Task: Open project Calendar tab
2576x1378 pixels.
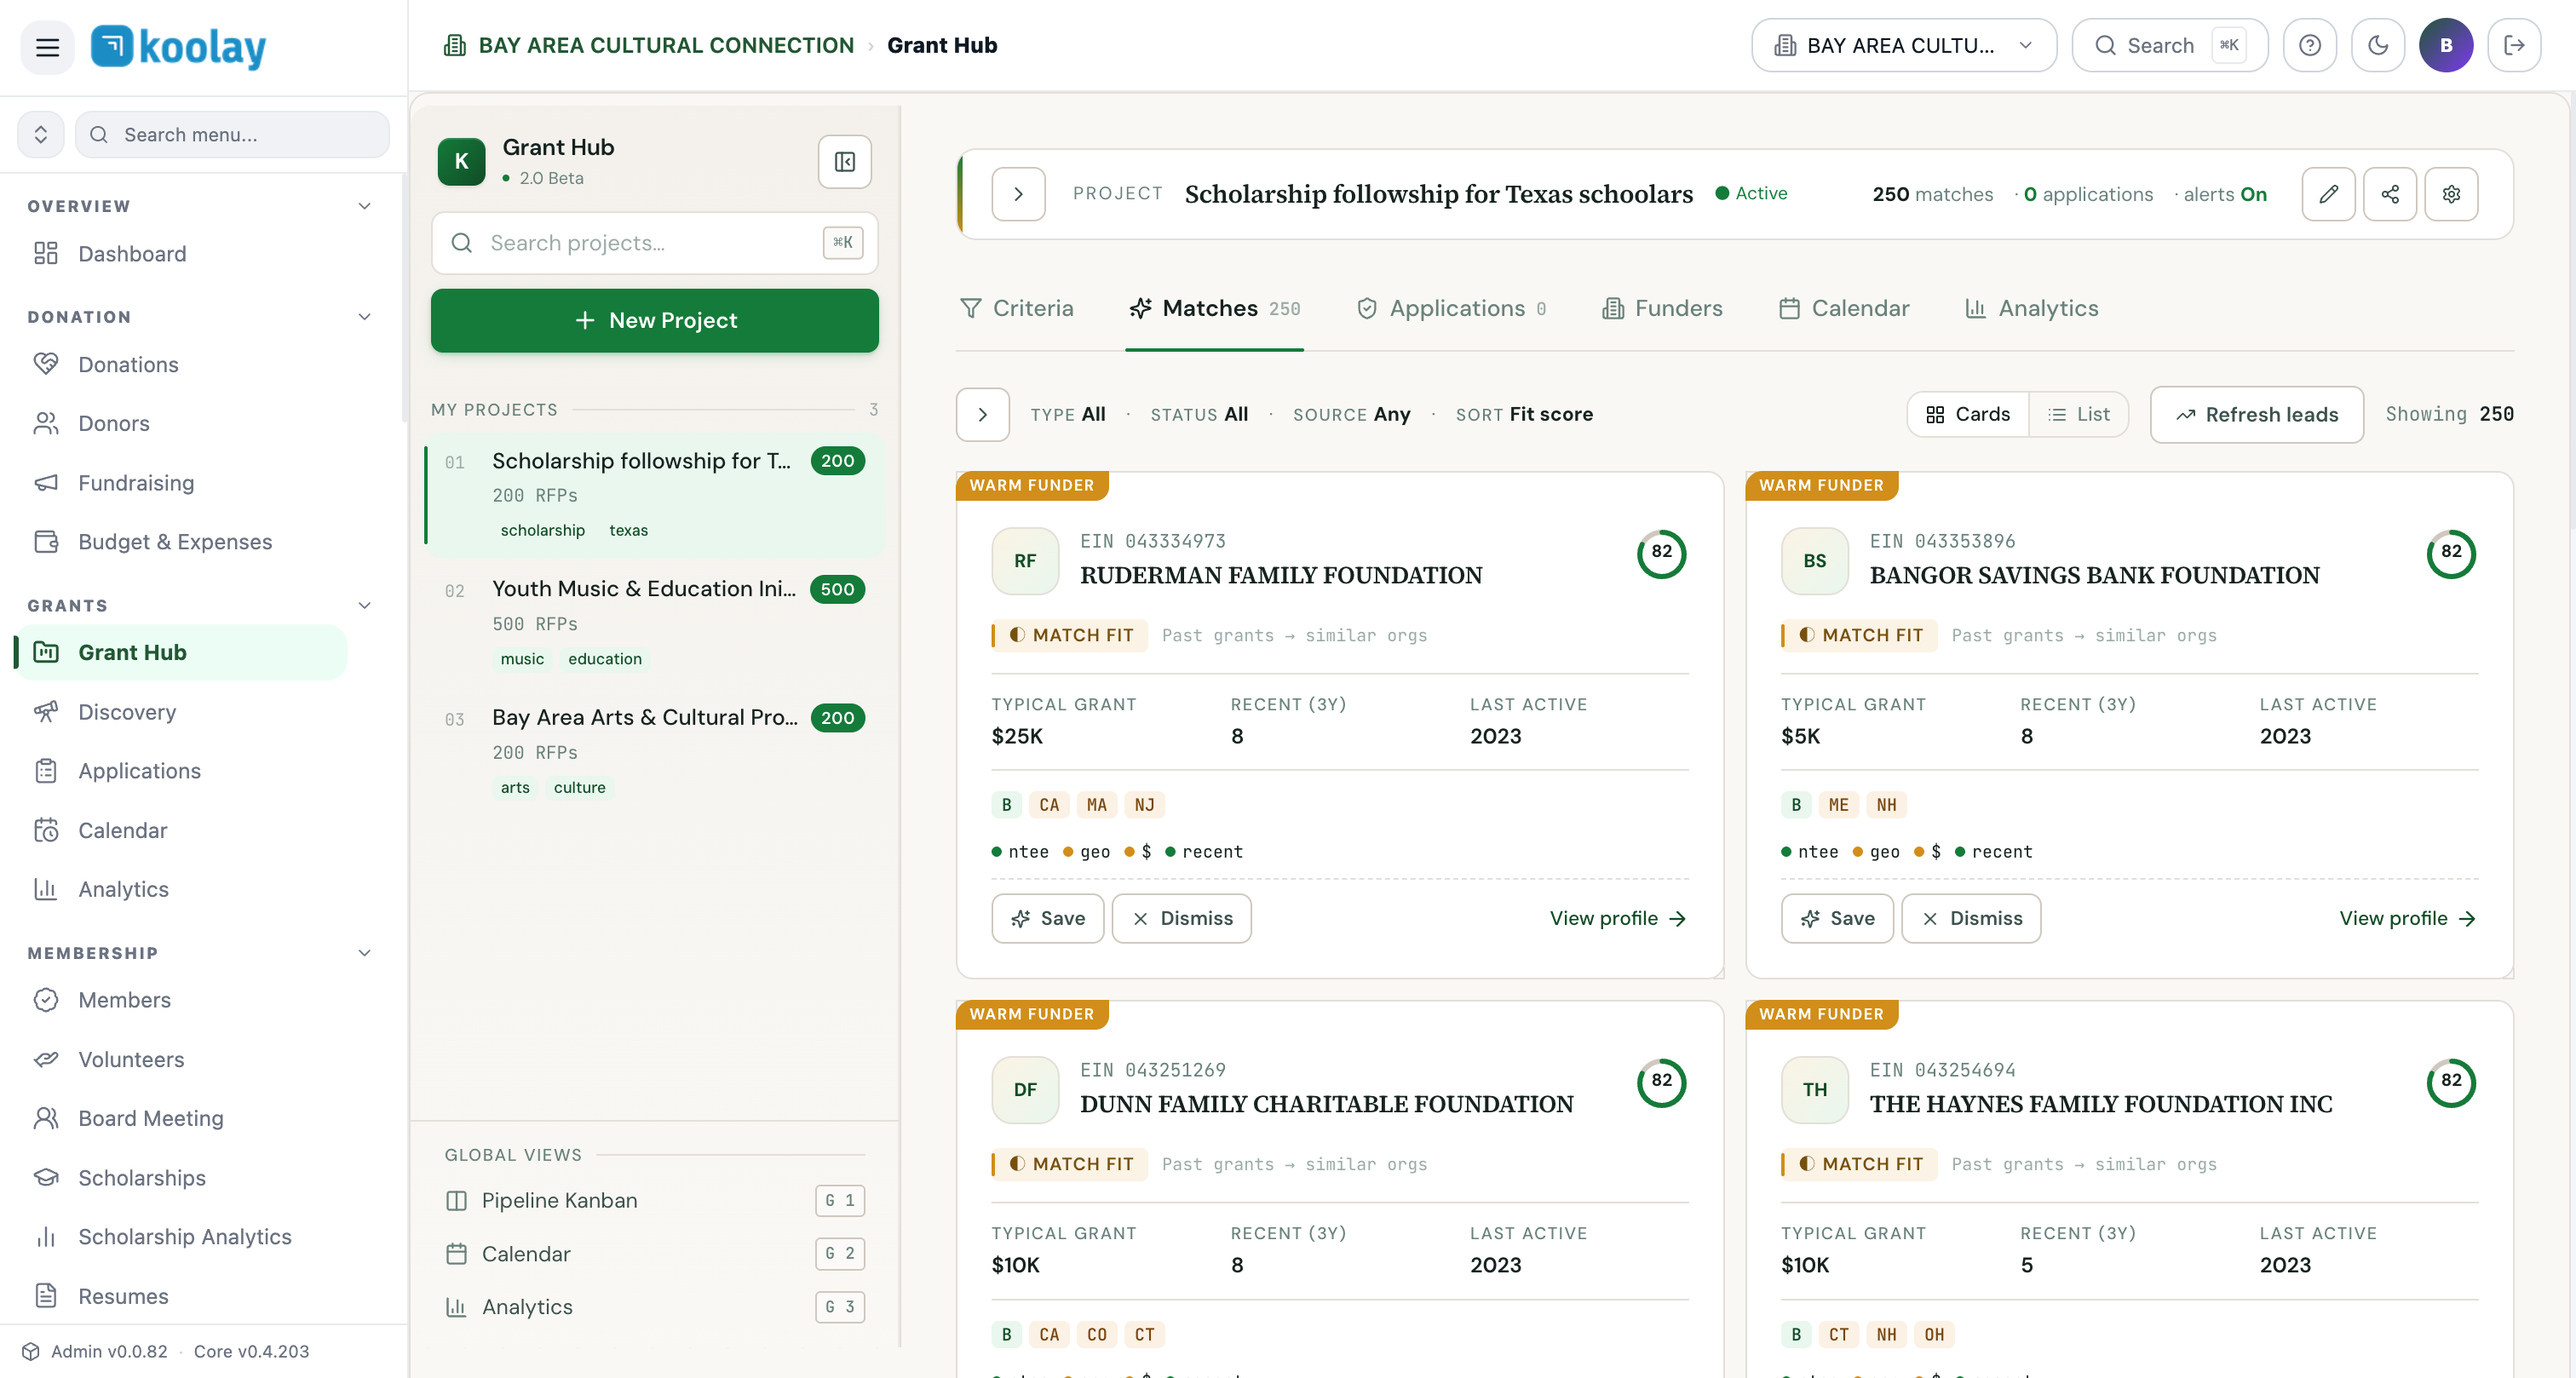Action: tap(1844, 308)
